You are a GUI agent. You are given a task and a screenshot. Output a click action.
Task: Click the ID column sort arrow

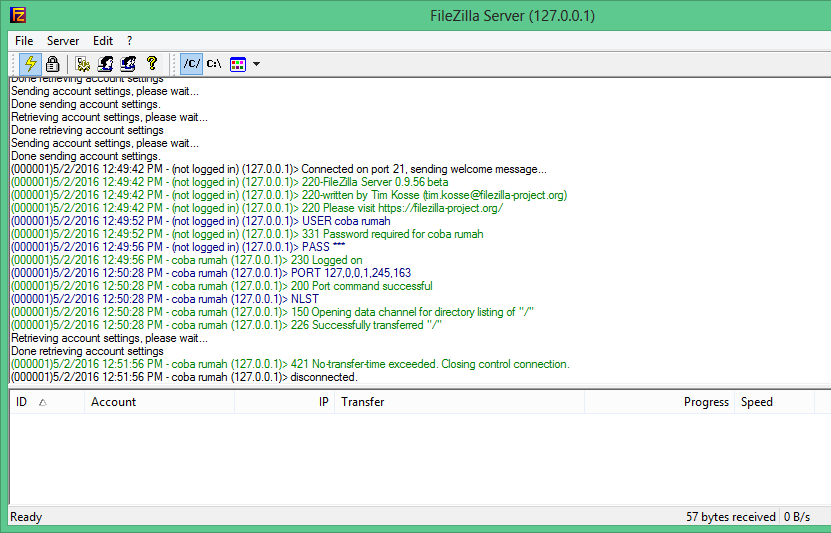(x=43, y=402)
